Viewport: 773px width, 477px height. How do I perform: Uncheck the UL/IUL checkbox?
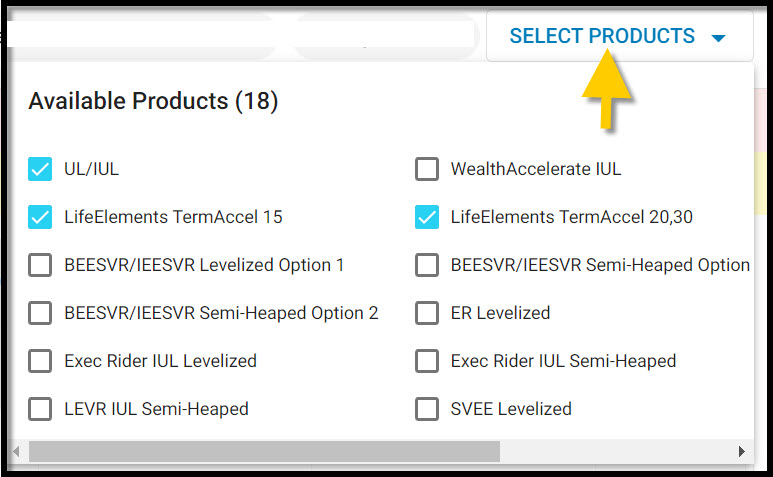pyautogui.click(x=40, y=169)
